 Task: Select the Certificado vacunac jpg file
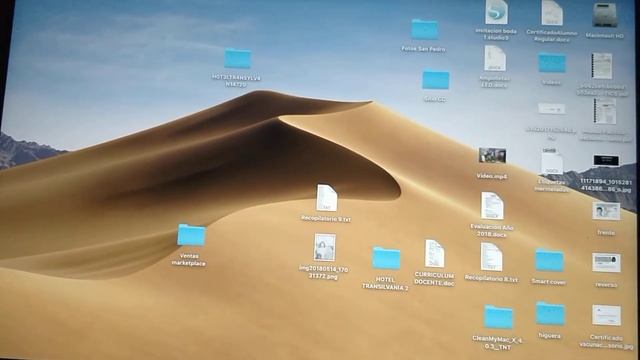tap(607, 315)
